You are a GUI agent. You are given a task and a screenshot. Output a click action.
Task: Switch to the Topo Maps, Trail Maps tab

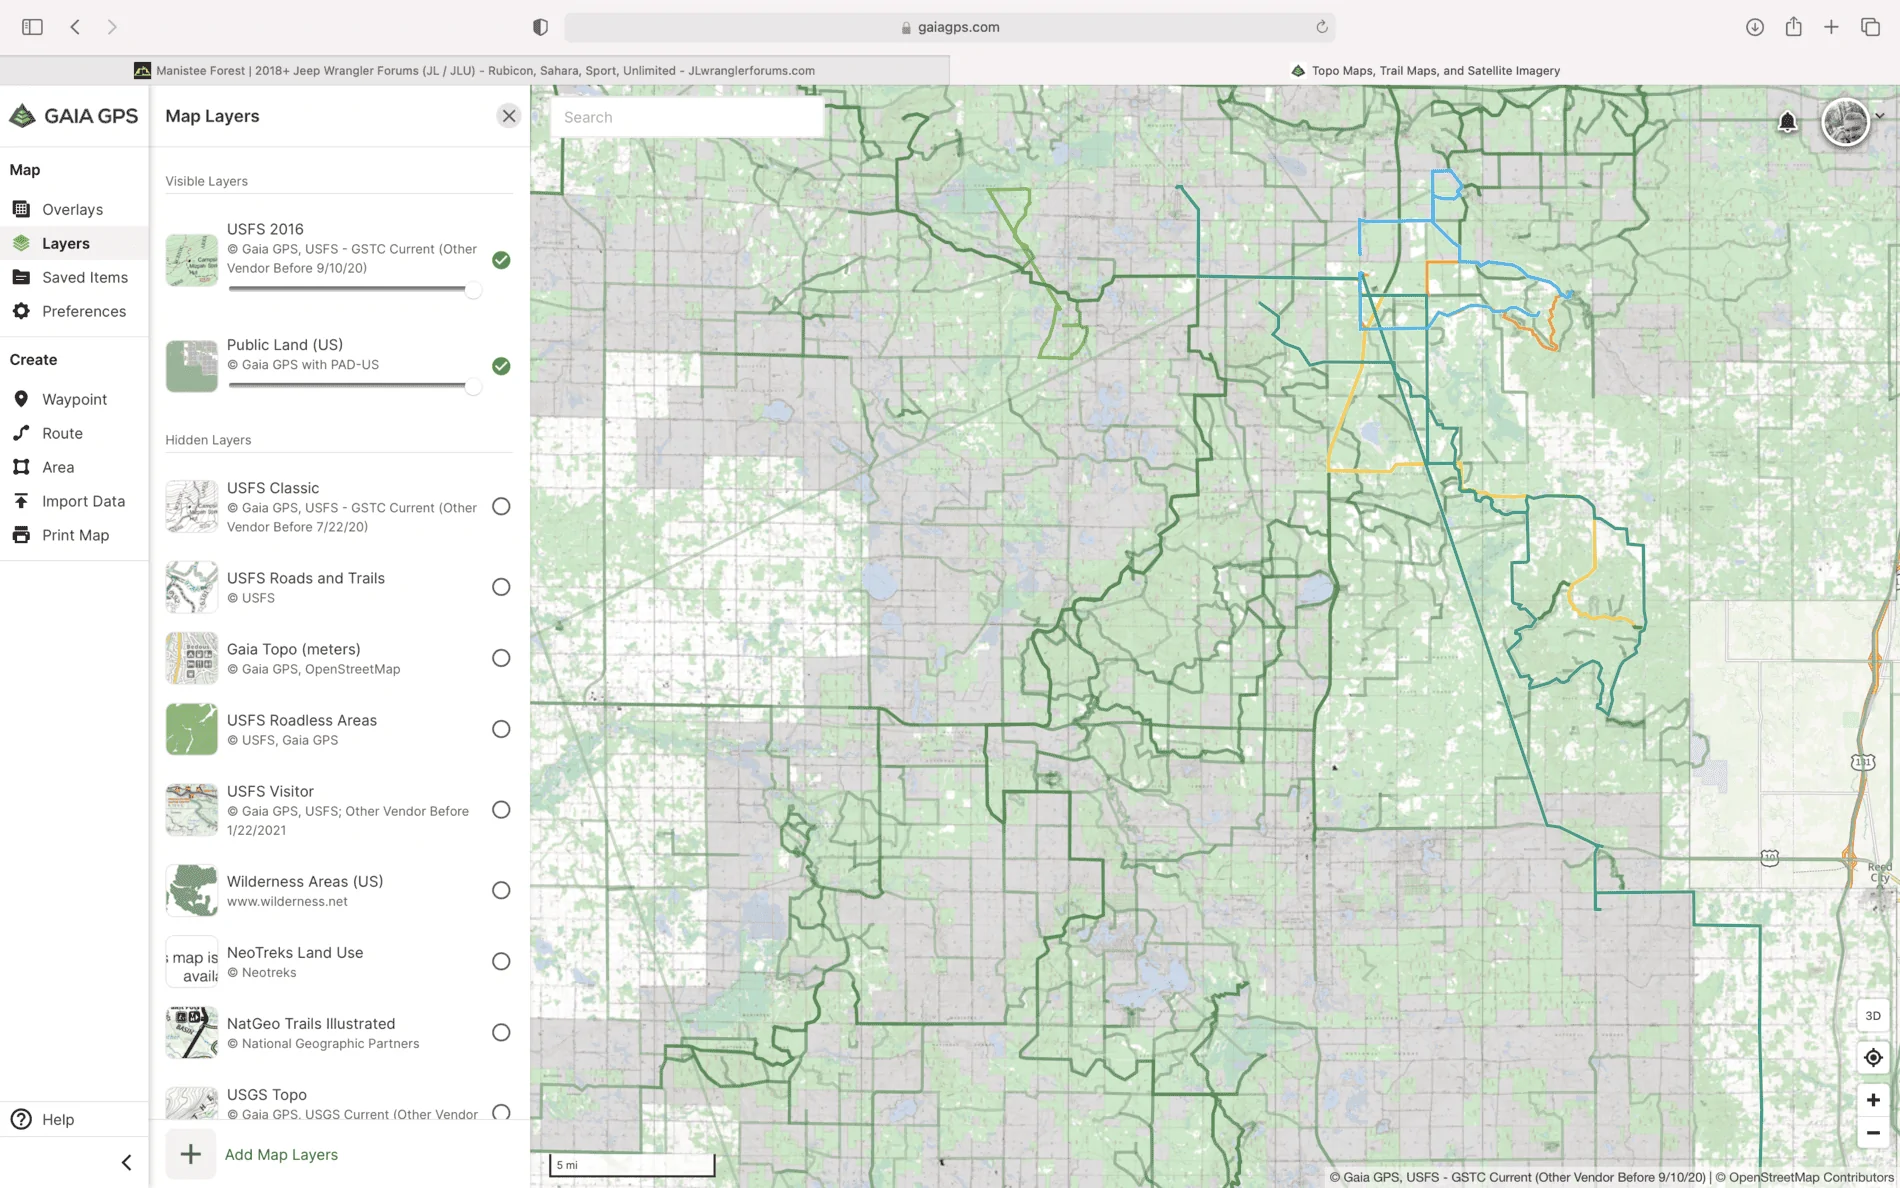coord(1425,70)
